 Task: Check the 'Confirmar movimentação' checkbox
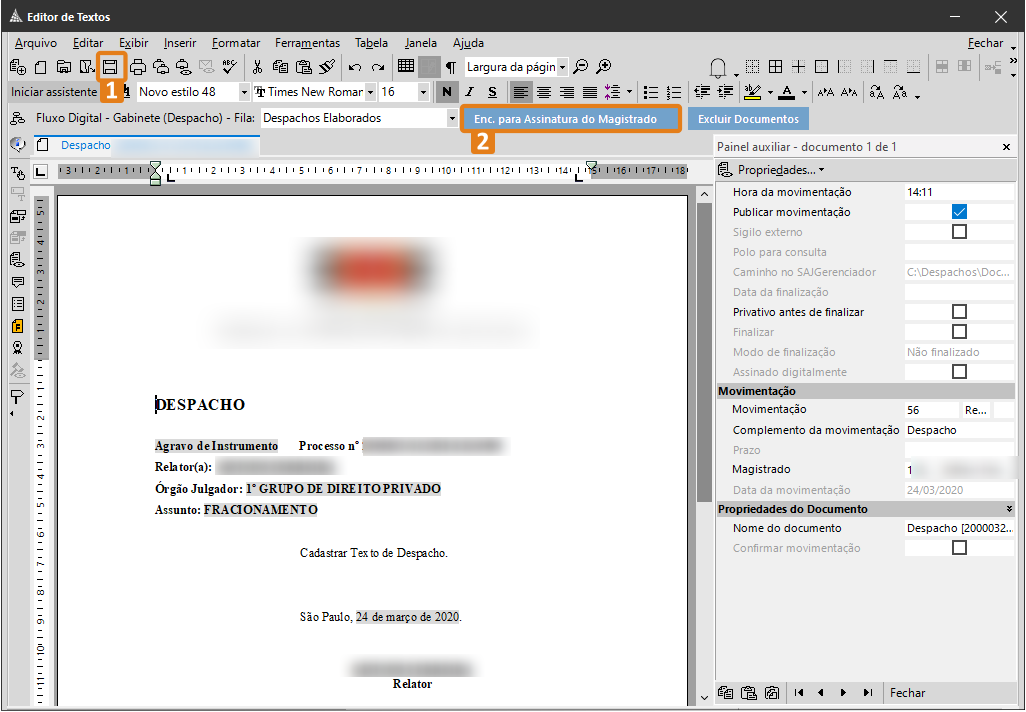coord(959,548)
